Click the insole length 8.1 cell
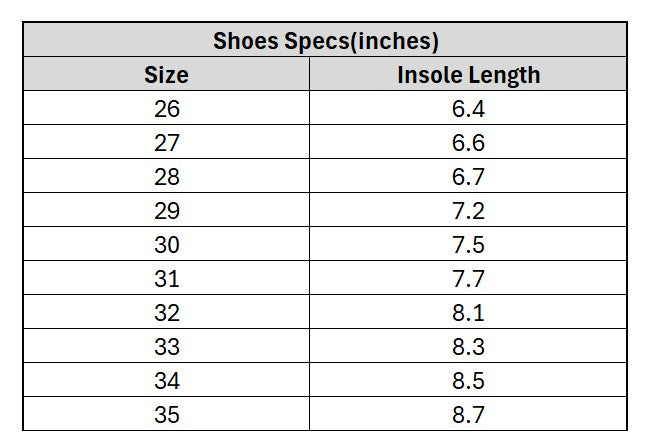The width and height of the screenshot is (656, 432). (x=468, y=312)
